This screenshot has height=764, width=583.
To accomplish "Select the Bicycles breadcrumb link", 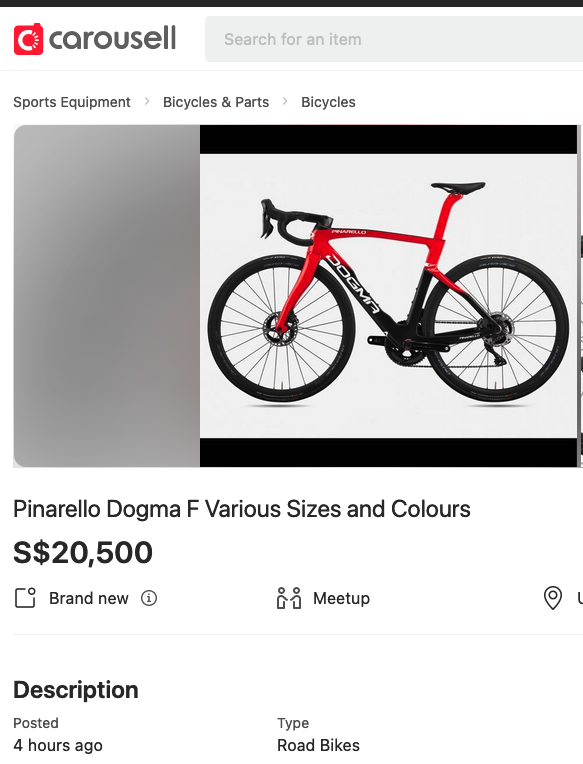I will tap(328, 102).
